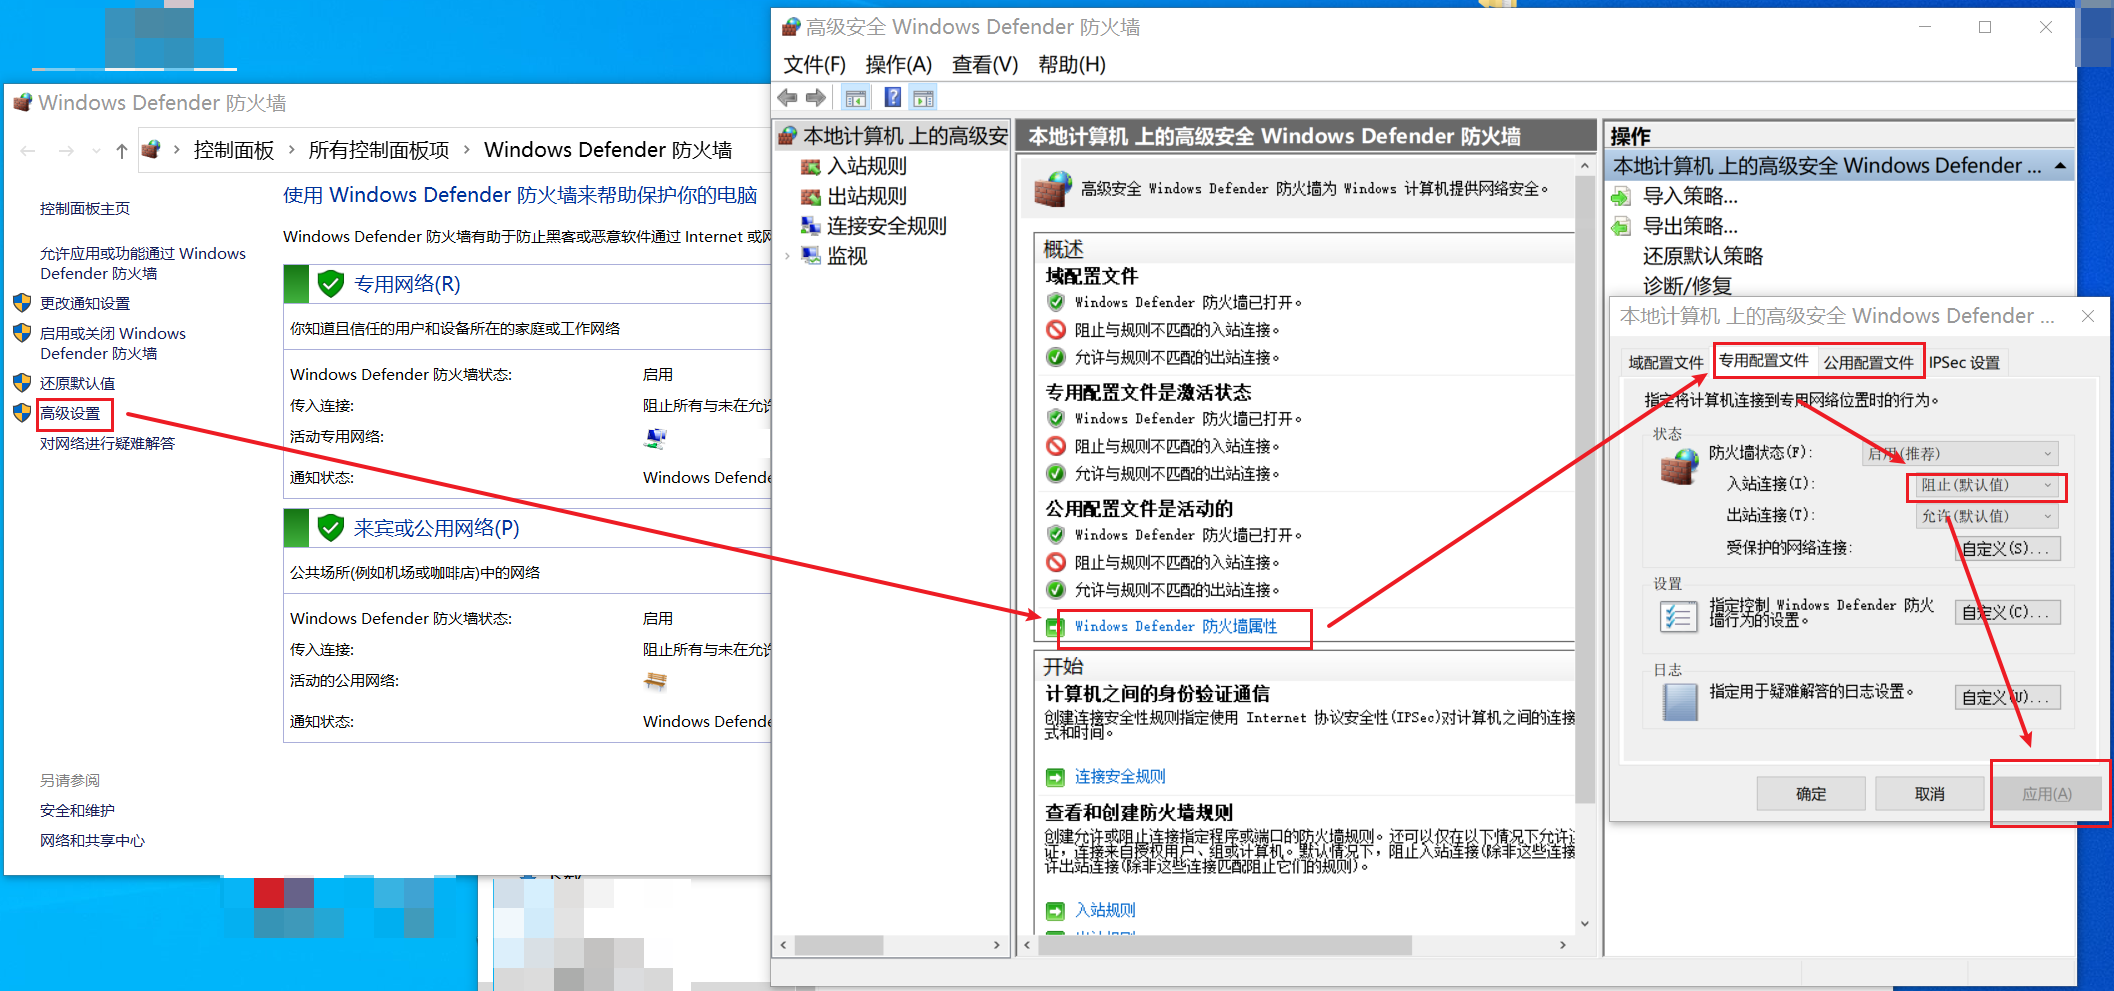Screen dimensions: 2114x991
Task: Open the recent locations dropdown chevron
Action: [96, 151]
